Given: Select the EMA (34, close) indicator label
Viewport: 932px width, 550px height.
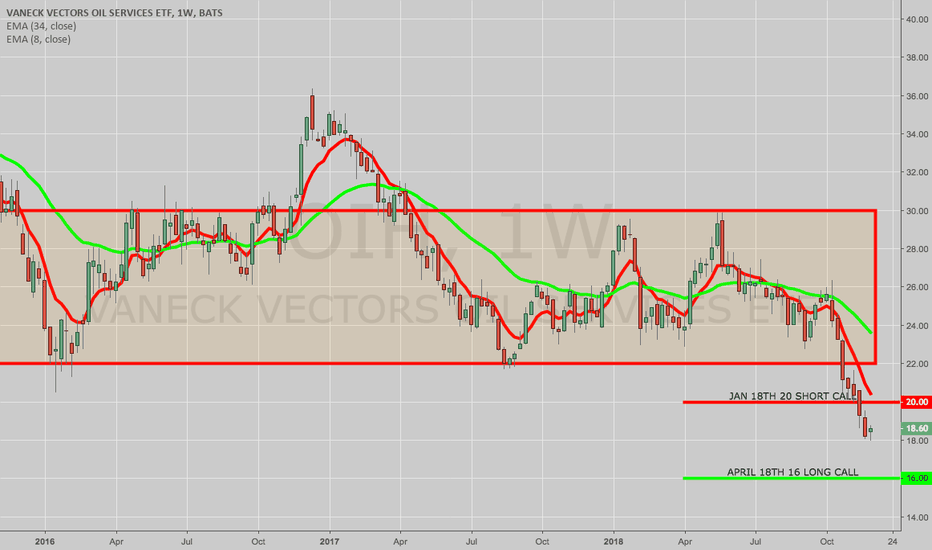Looking at the screenshot, I should (41, 26).
